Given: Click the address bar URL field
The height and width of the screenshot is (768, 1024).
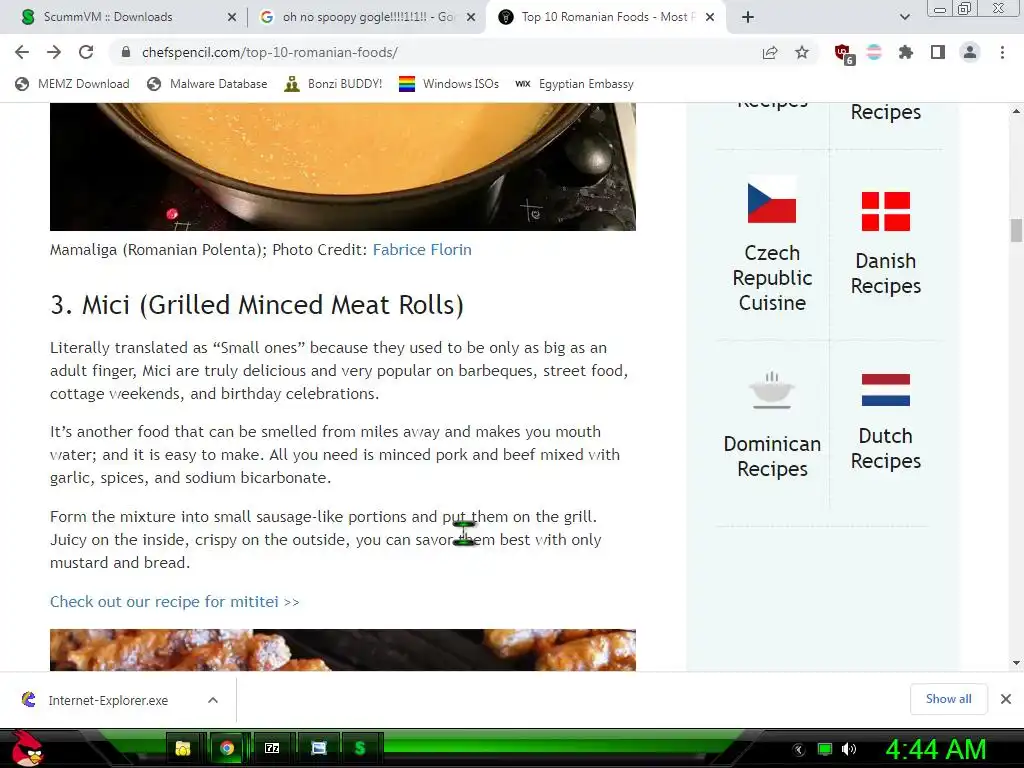Looking at the screenshot, I should point(431,52).
